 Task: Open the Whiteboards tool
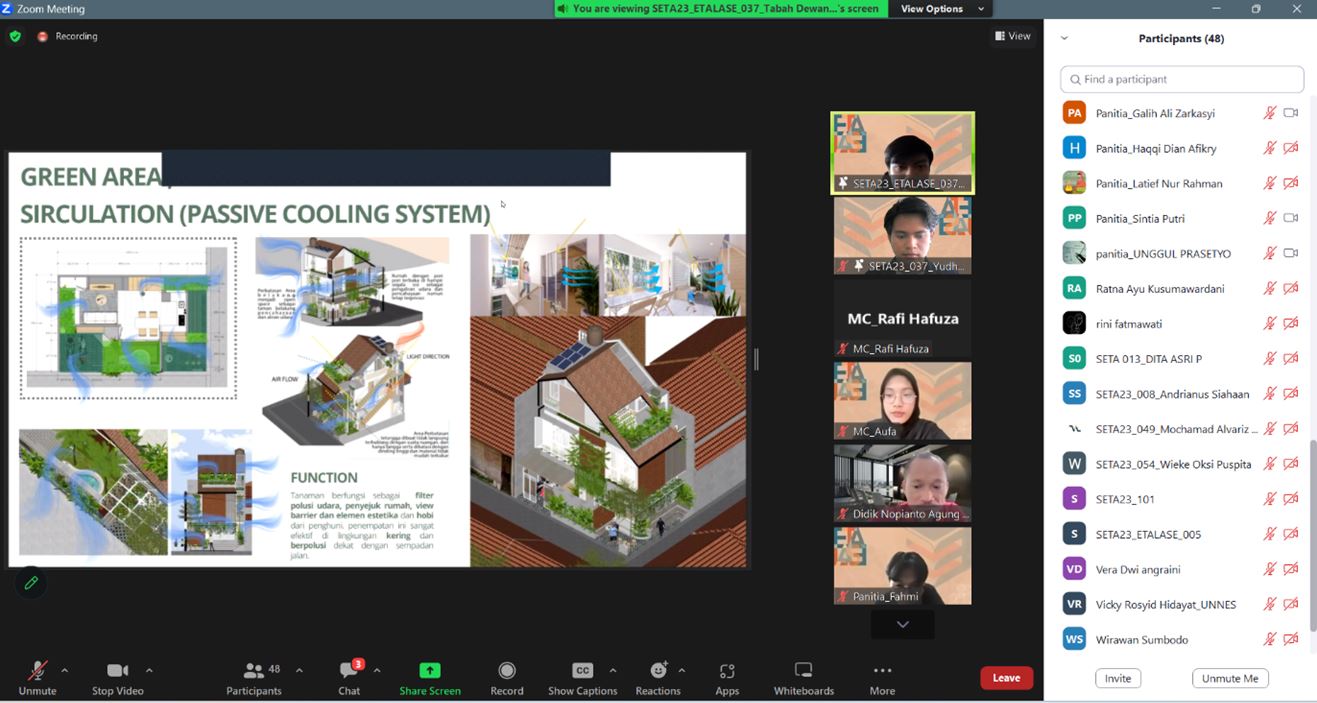click(x=803, y=671)
